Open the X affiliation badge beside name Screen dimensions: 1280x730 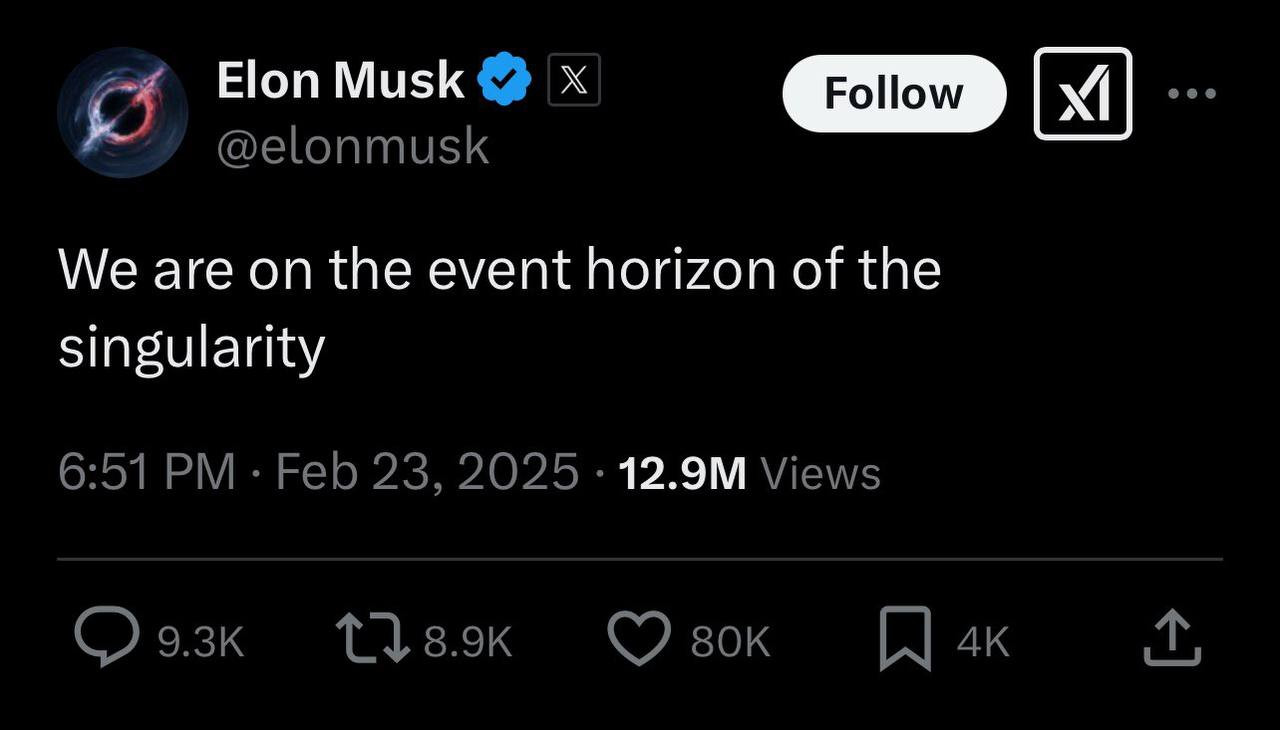tap(574, 81)
